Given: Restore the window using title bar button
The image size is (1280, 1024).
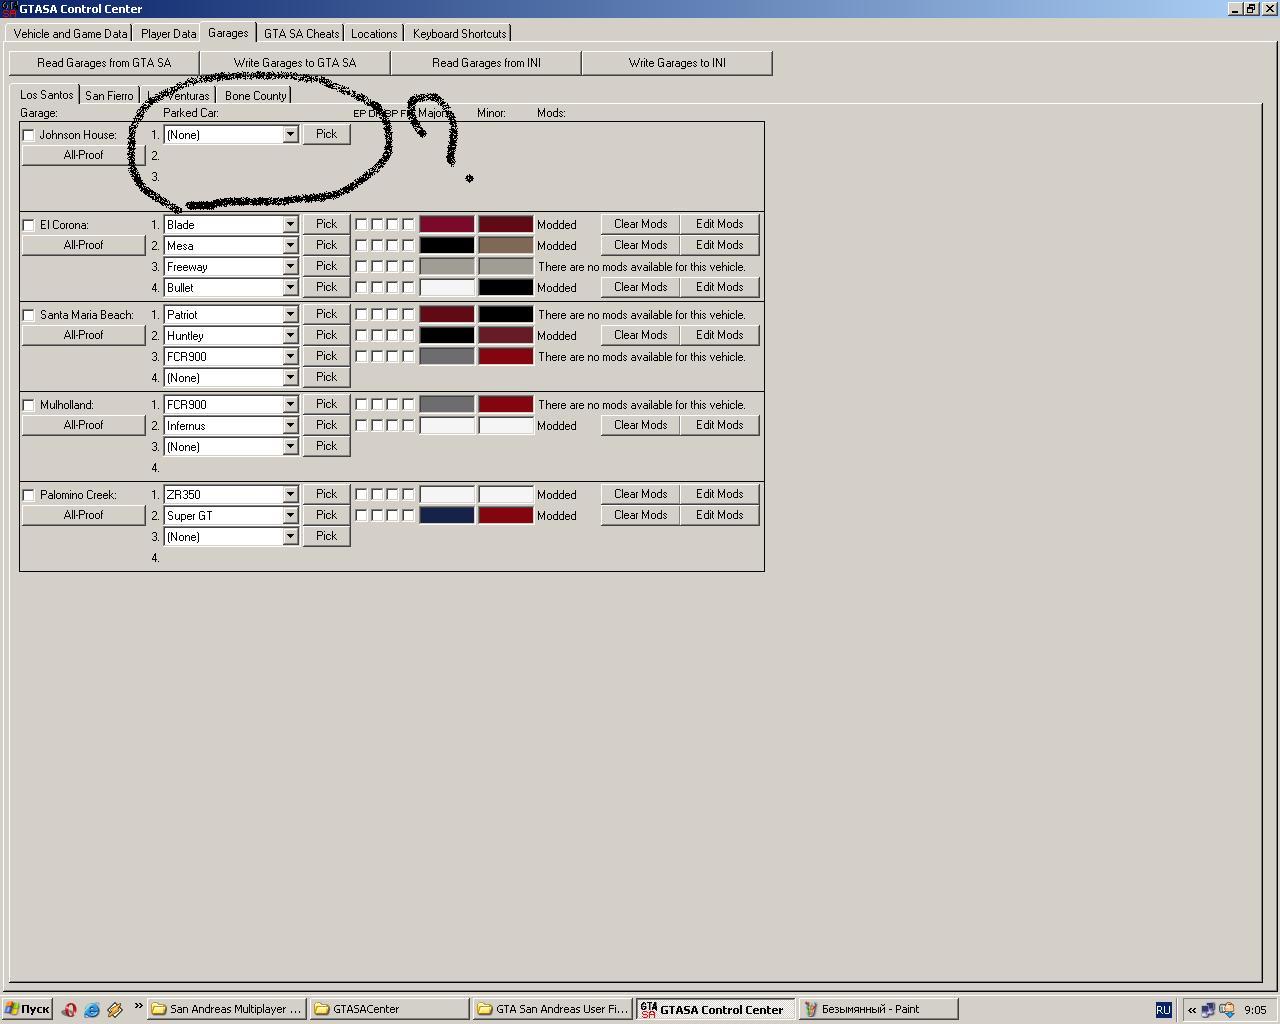Looking at the screenshot, I should coord(1250,8).
